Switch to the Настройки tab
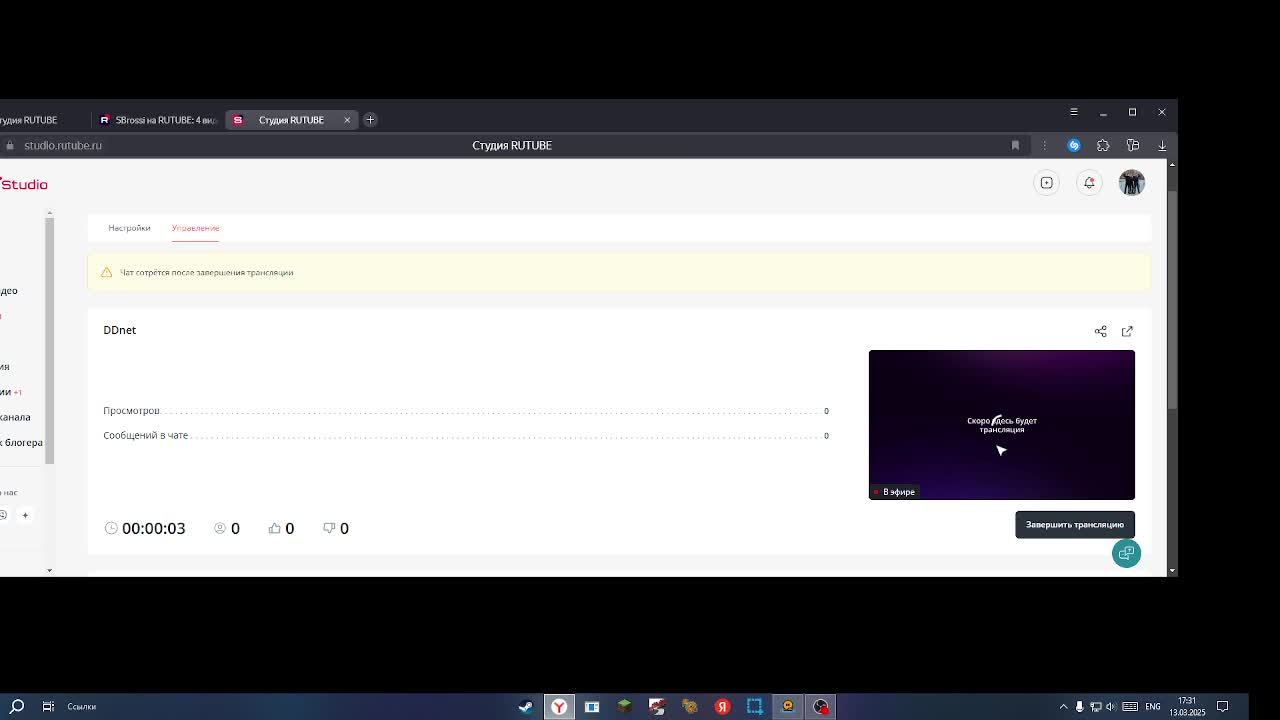Viewport: 1280px width, 720px height. click(129, 228)
